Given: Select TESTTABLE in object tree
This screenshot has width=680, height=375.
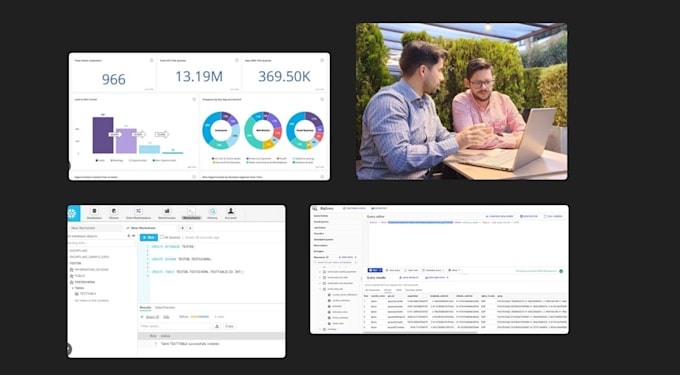Looking at the screenshot, I should pos(85,293).
